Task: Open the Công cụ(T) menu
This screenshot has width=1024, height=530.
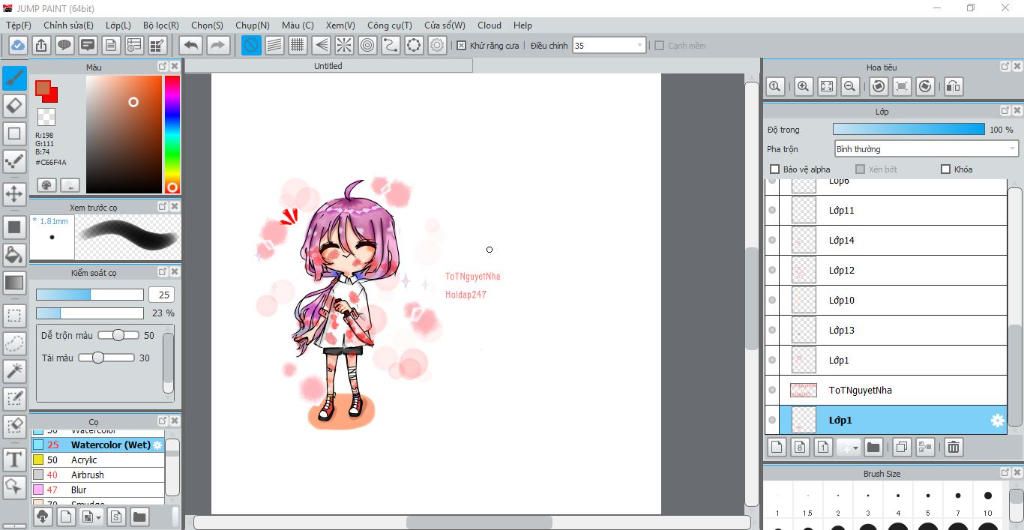Action: tap(389, 25)
